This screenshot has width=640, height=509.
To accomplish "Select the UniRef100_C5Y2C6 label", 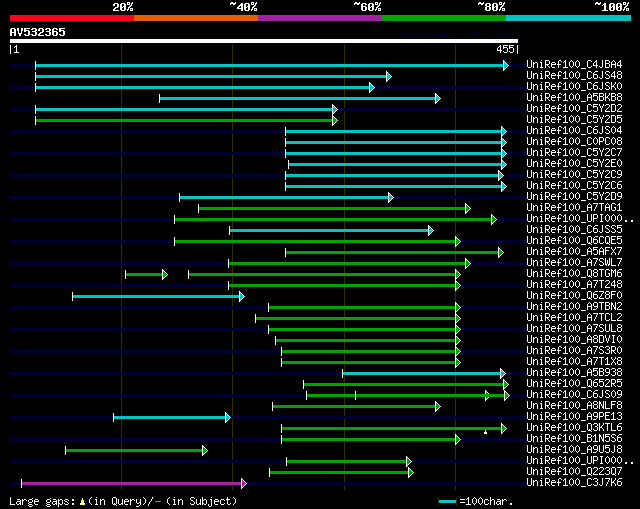I will pyautogui.click(x=574, y=186).
